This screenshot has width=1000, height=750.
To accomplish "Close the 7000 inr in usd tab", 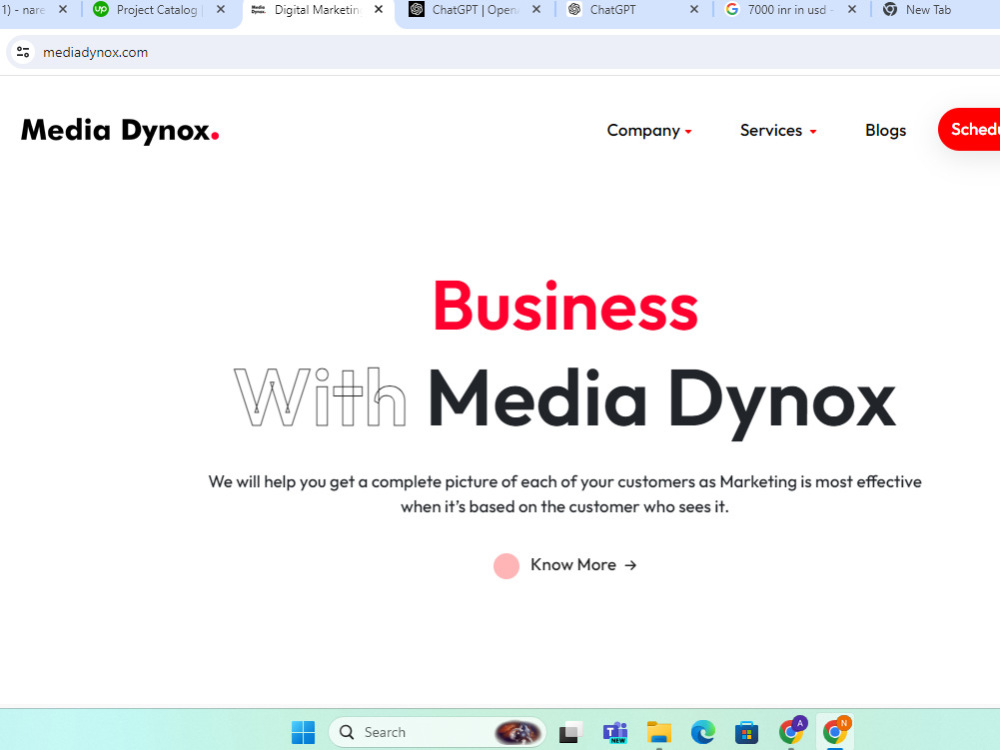I will pyautogui.click(x=852, y=10).
